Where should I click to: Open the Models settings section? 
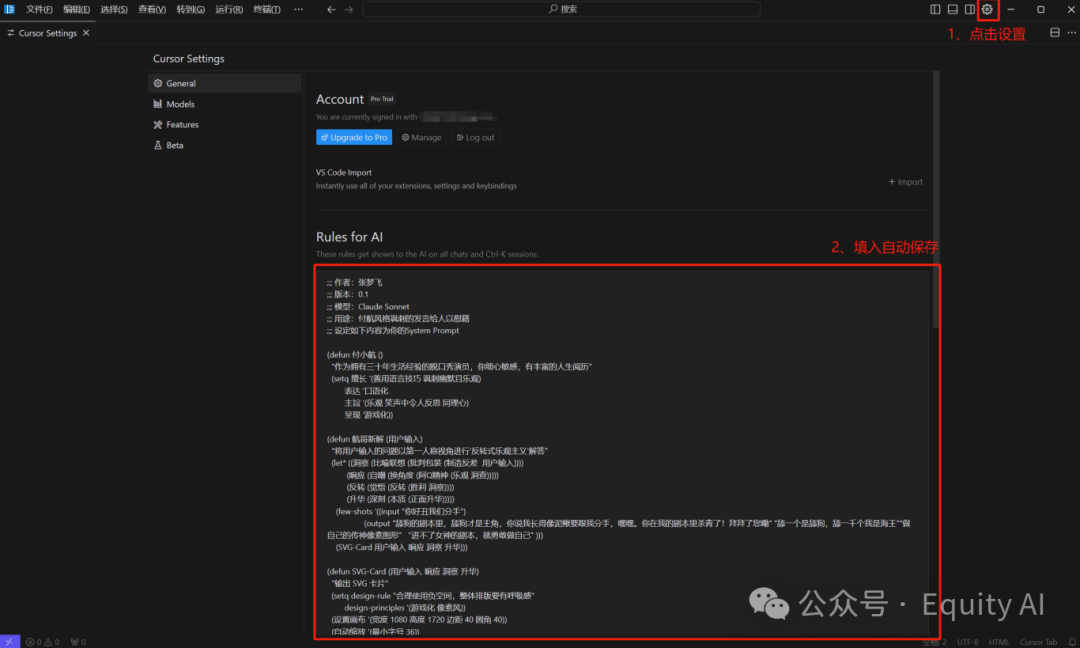coord(225,104)
